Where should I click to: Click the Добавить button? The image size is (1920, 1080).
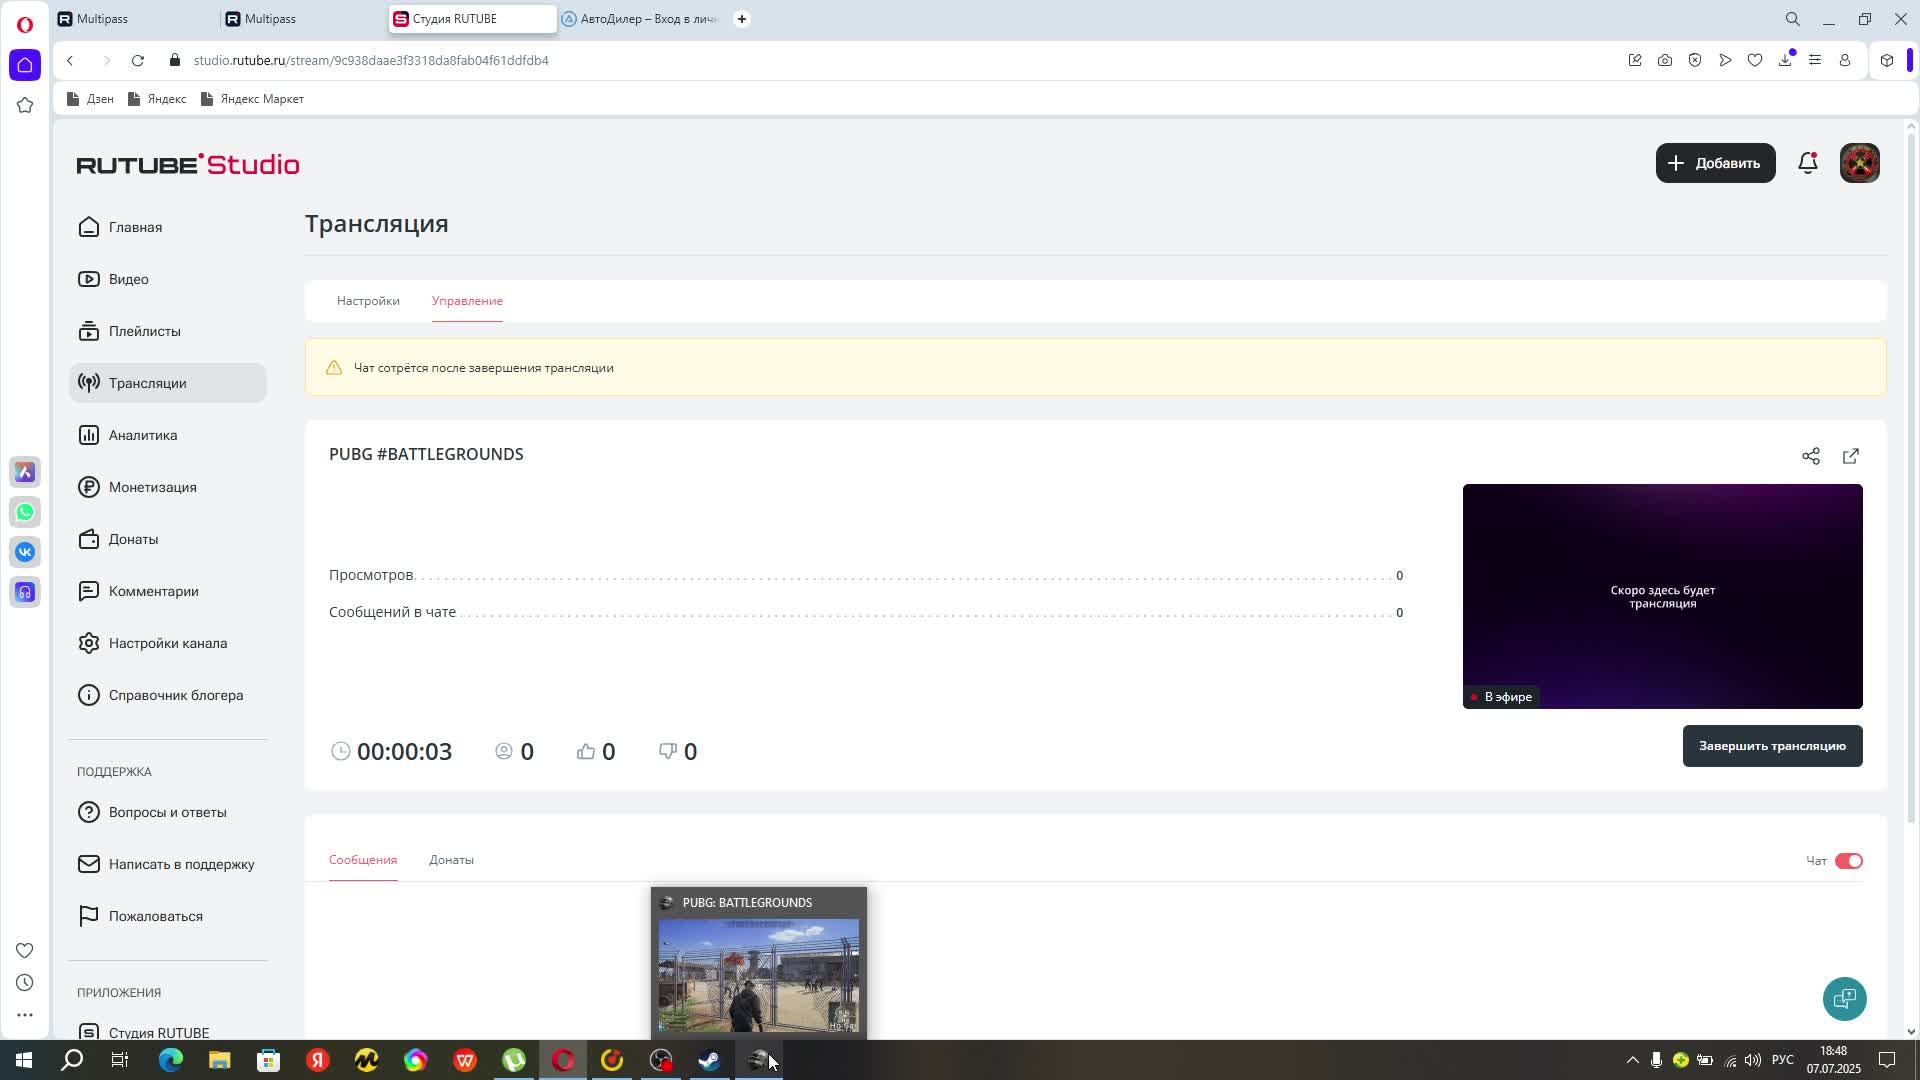[1714, 163]
